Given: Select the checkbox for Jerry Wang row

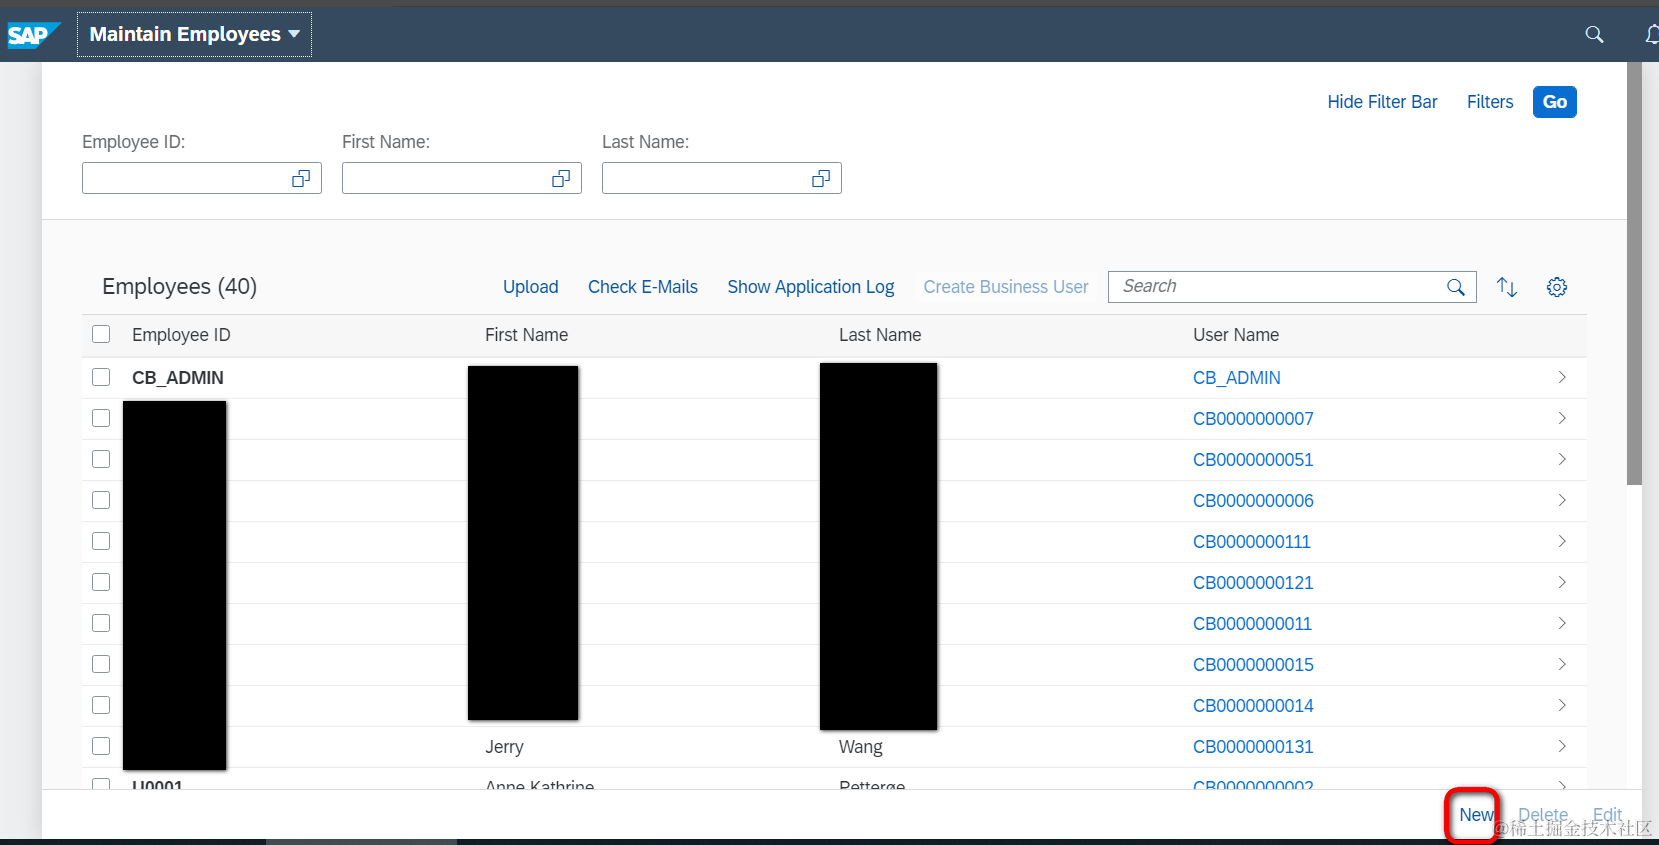Looking at the screenshot, I should [x=101, y=746].
